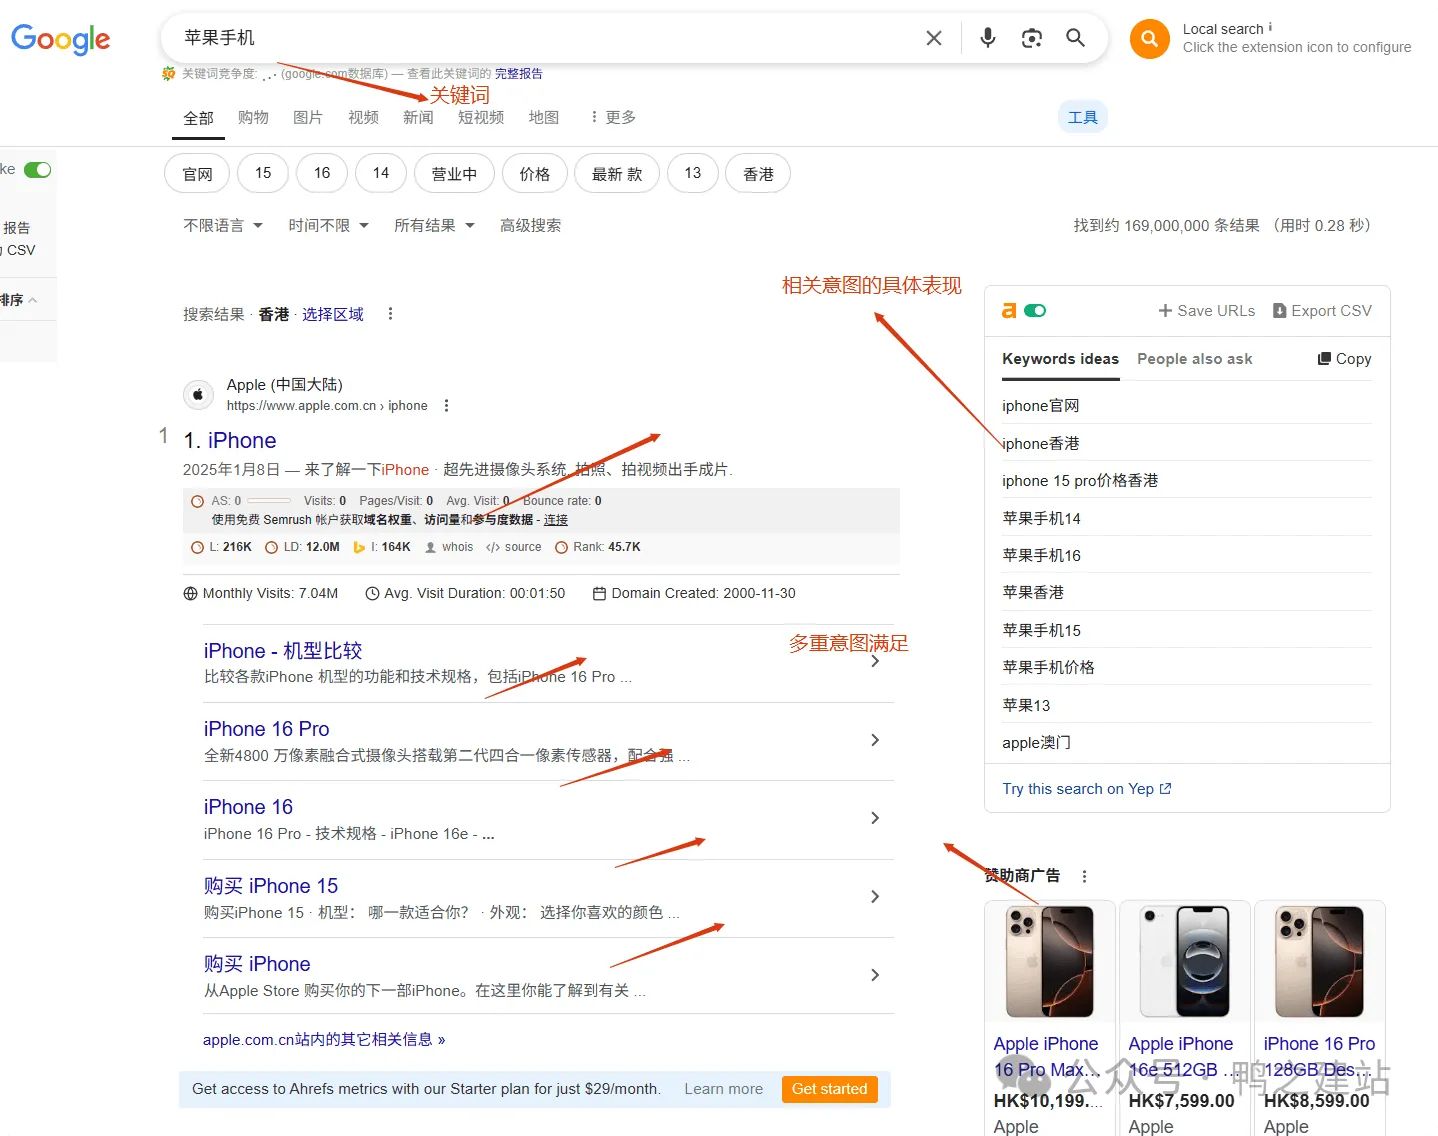Click Save URLs in the Ahrefs panel
The height and width of the screenshot is (1136, 1438).
(x=1206, y=311)
